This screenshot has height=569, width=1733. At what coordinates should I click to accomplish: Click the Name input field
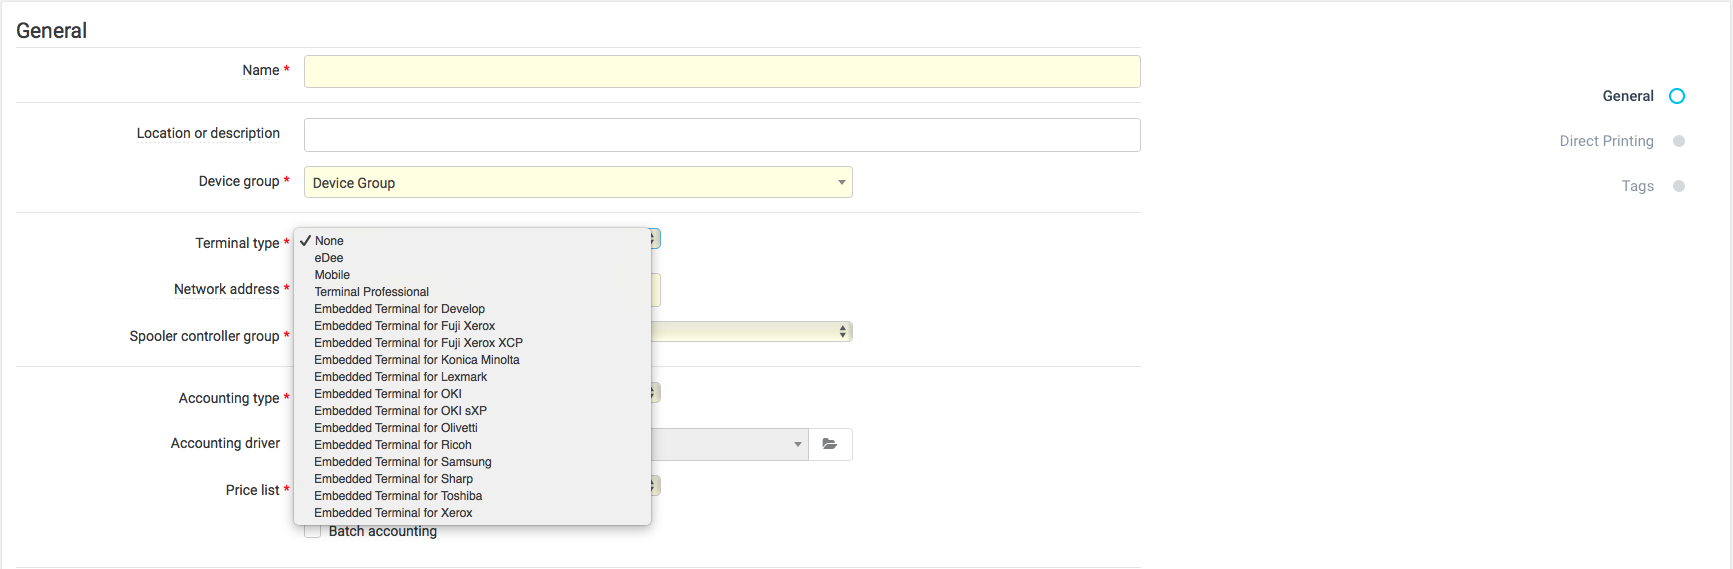click(722, 71)
